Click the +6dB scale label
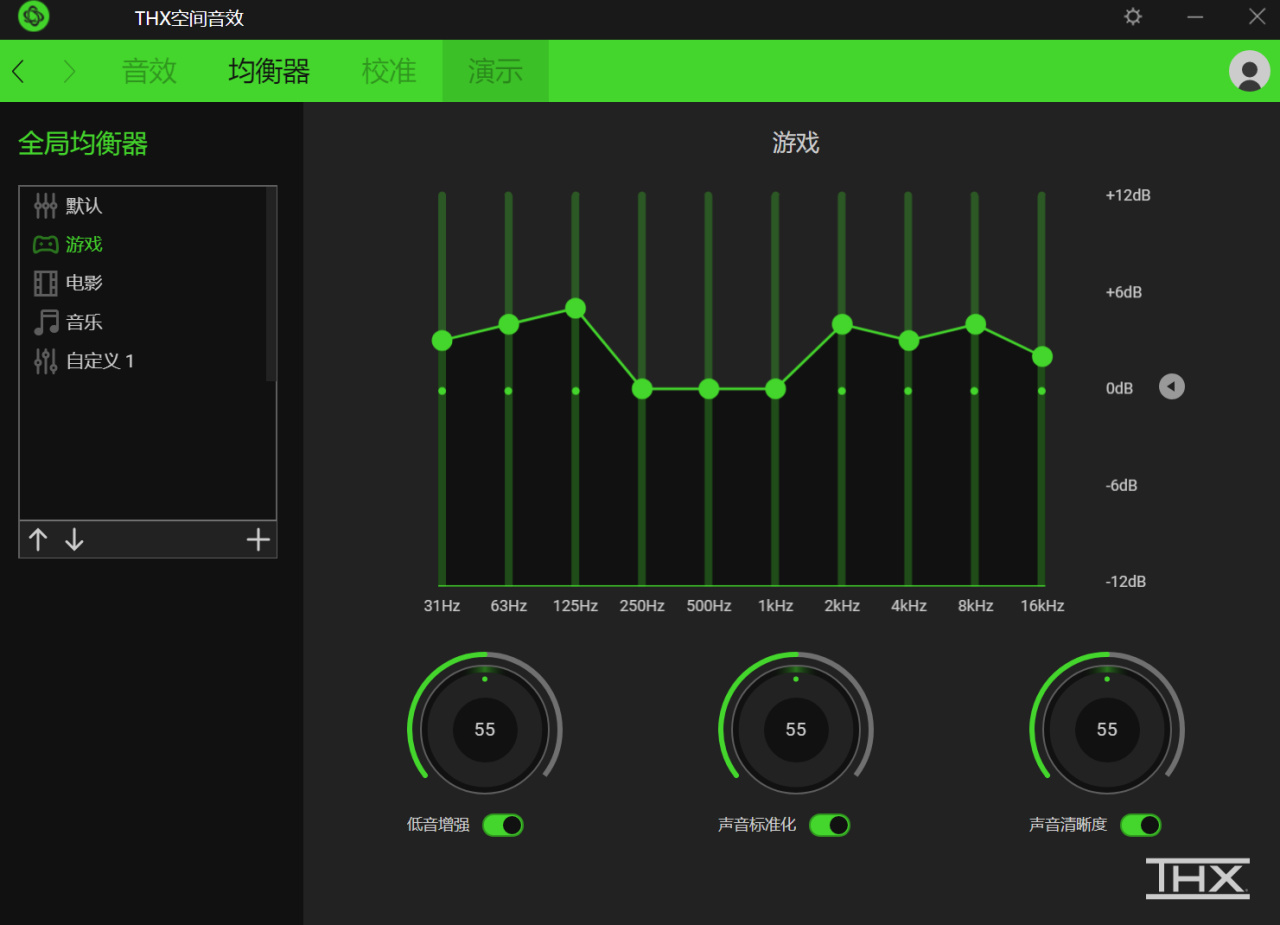 [1124, 292]
